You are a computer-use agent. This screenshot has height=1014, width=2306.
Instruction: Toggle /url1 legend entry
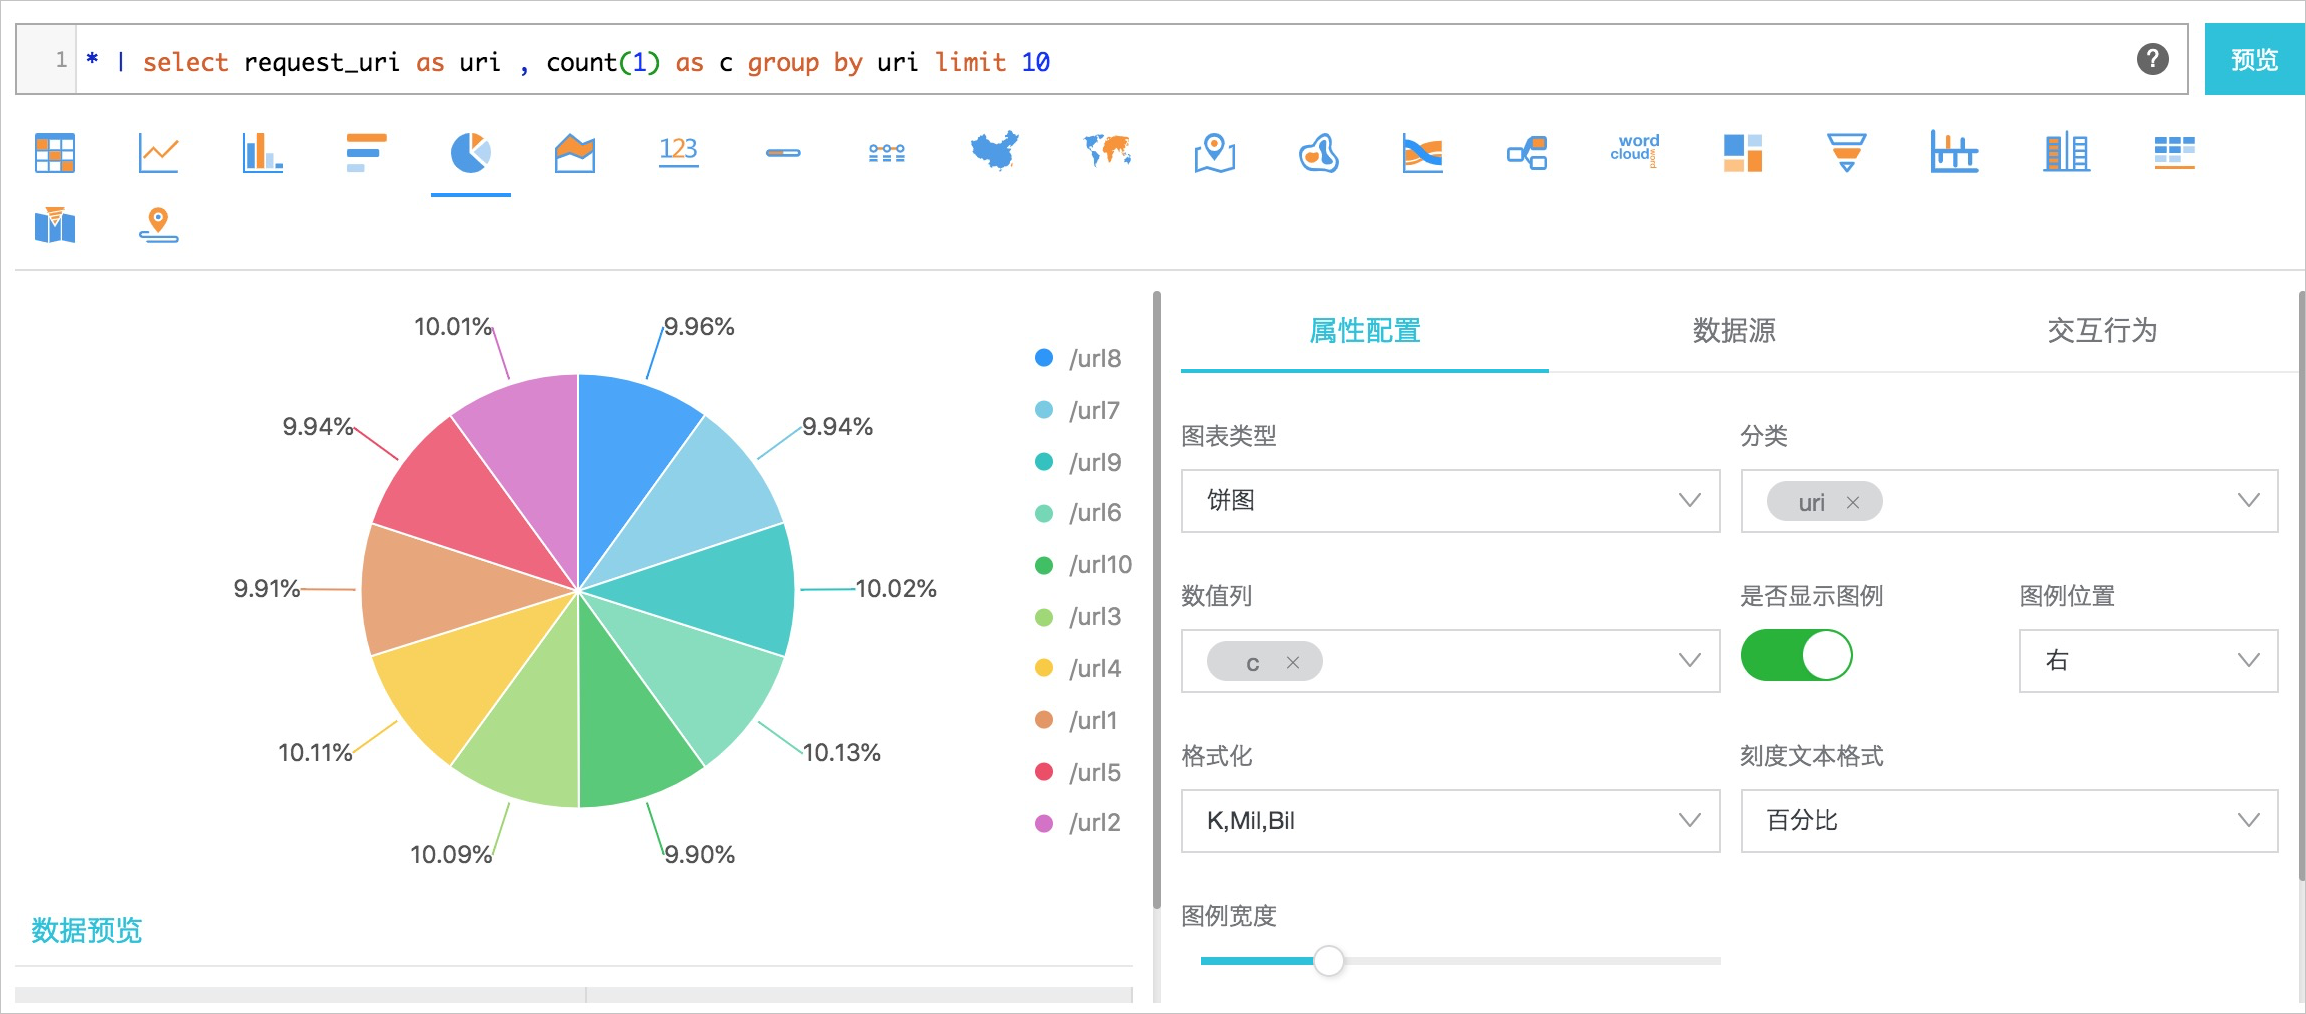[x=1076, y=720]
